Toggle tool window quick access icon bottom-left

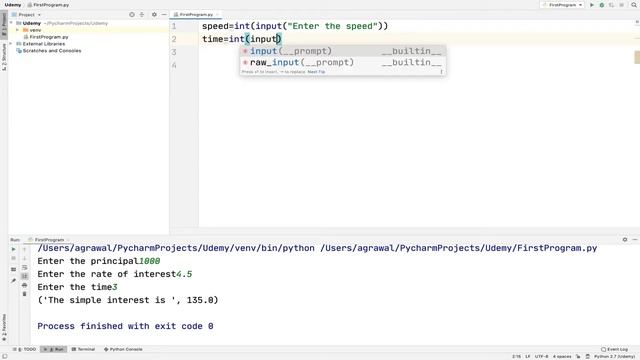point(4,356)
